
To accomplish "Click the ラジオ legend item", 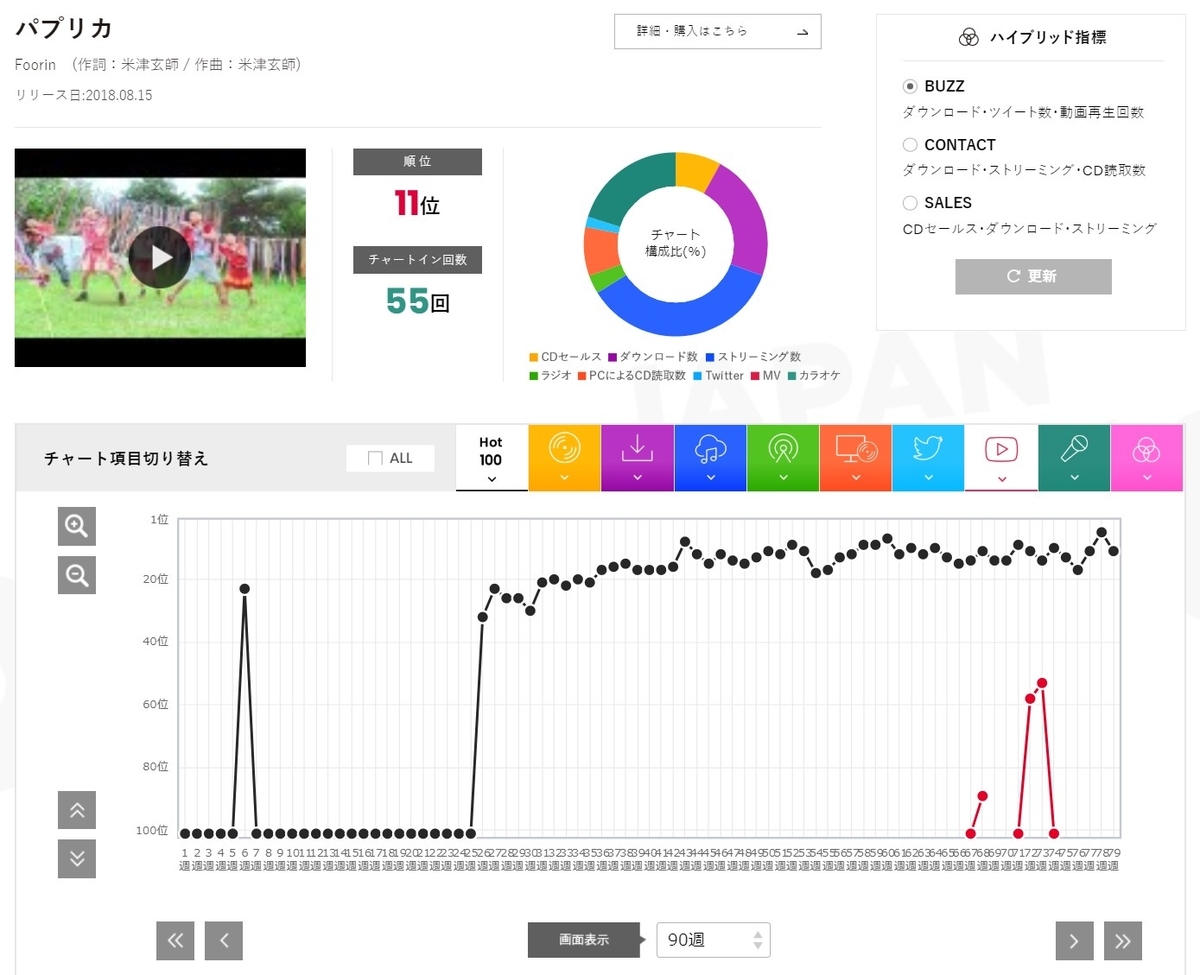I will coord(551,376).
